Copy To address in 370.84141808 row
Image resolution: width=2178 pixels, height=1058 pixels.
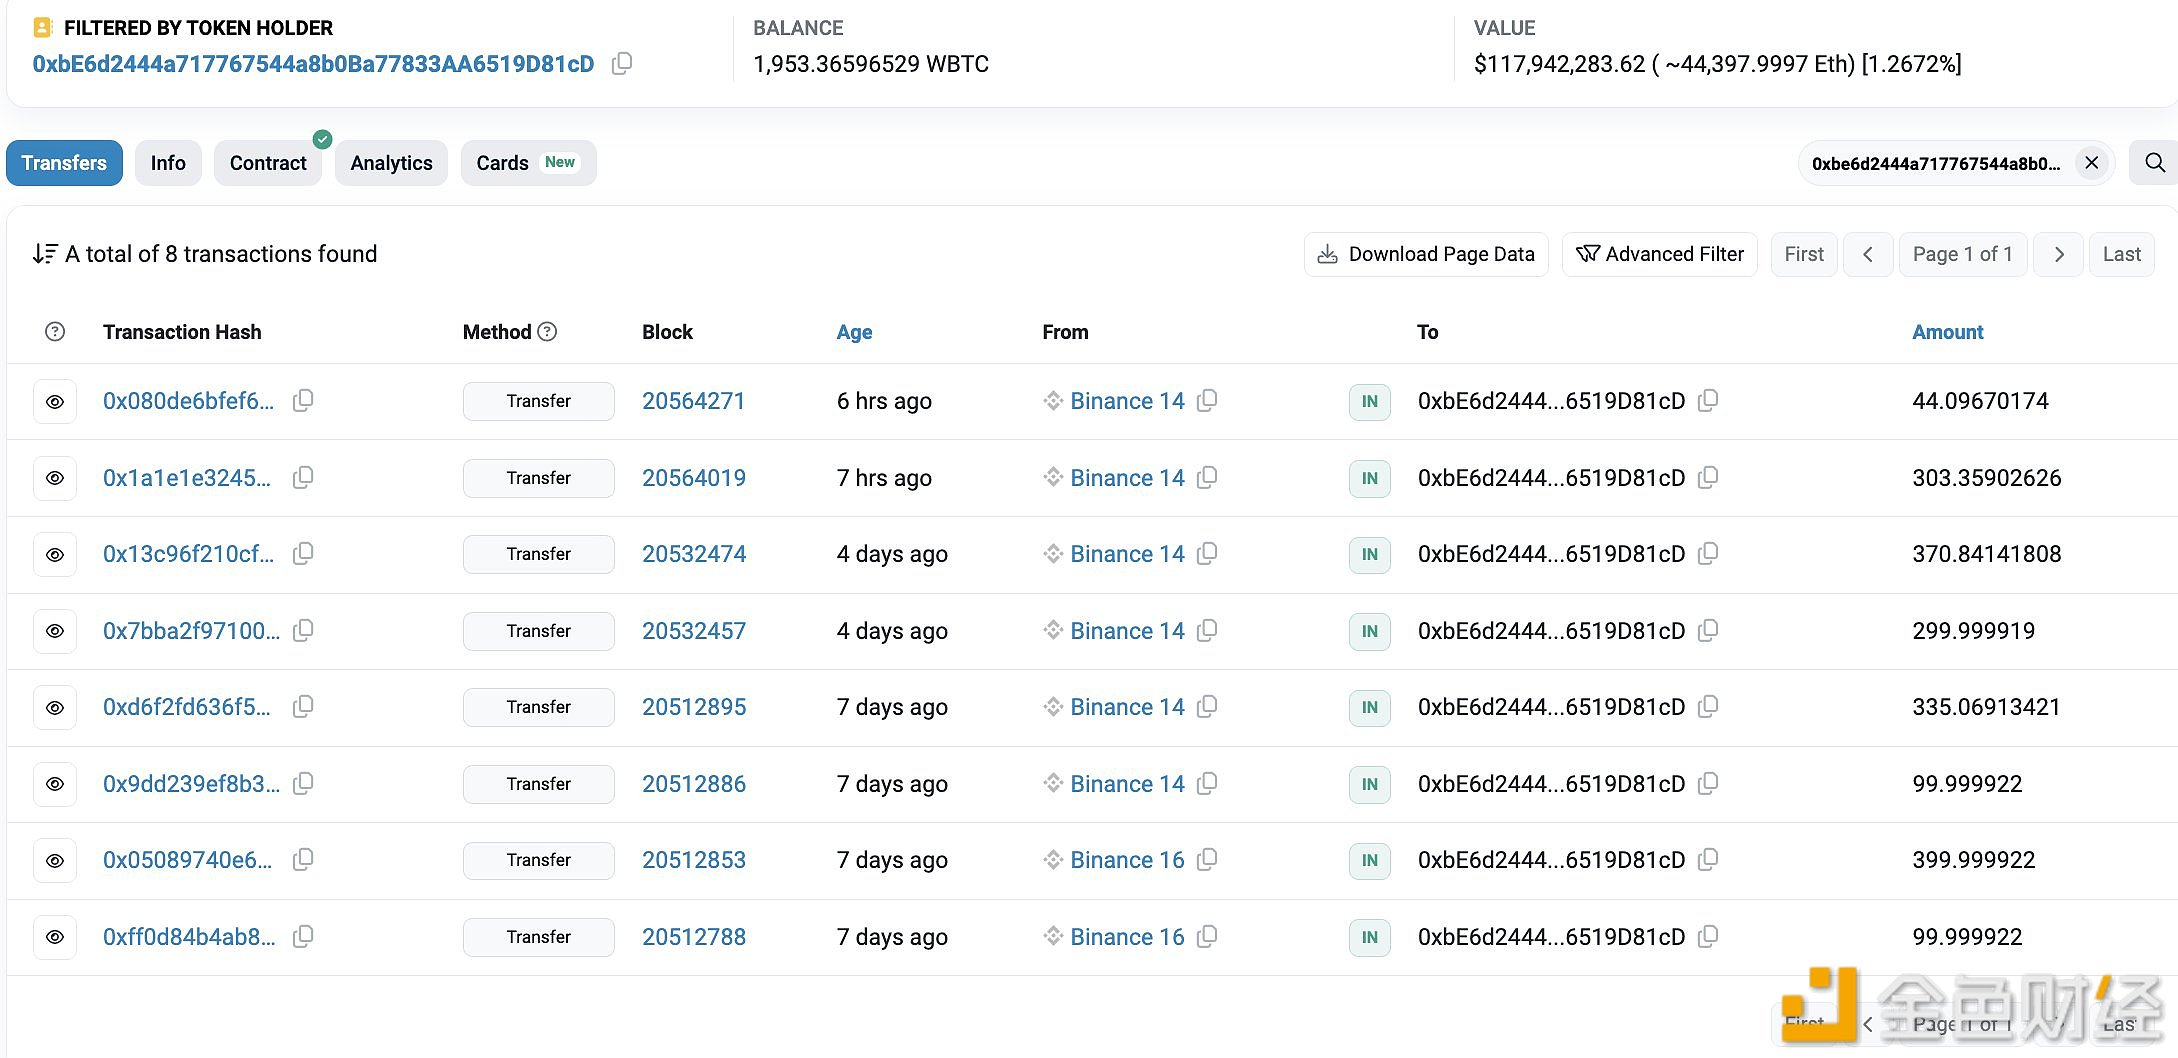[x=1708, y=554]
